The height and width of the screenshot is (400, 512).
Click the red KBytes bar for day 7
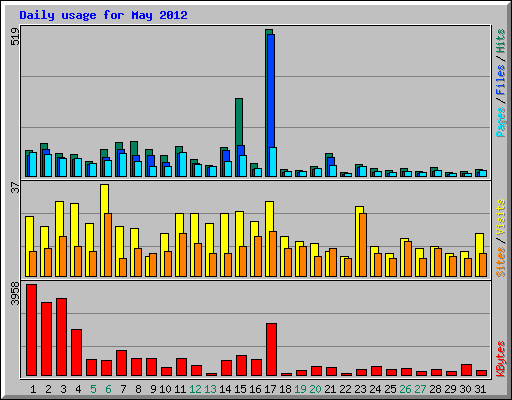[x=121, y=363]
